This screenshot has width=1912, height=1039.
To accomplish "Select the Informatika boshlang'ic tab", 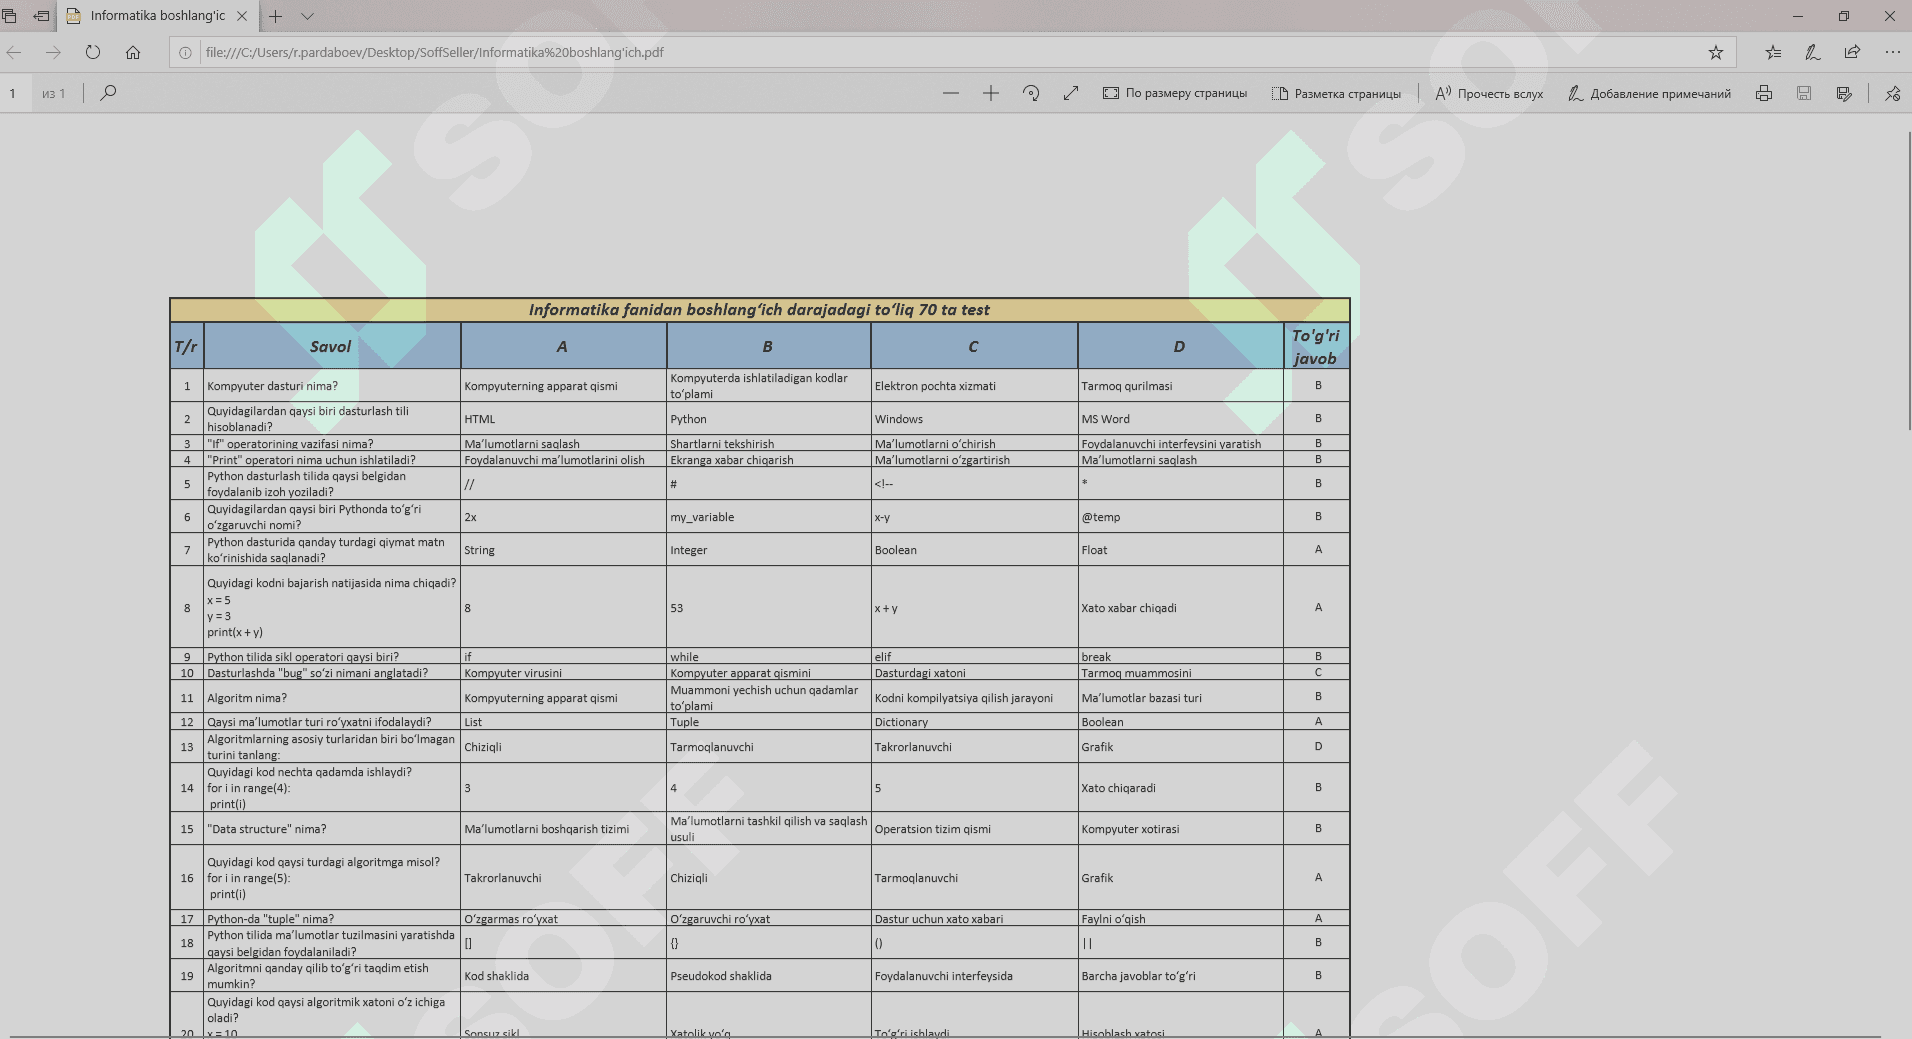I will (158, 16).
